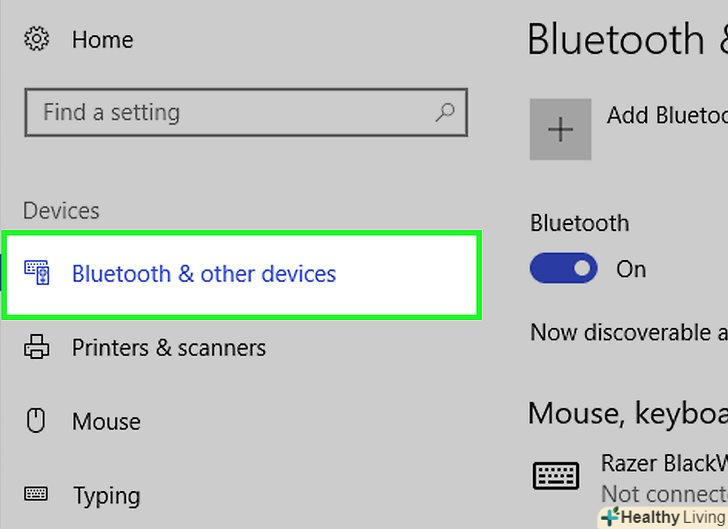Click the Typing keyboard icon
This screenshot has width=728, height=529.
coord(37,494)
